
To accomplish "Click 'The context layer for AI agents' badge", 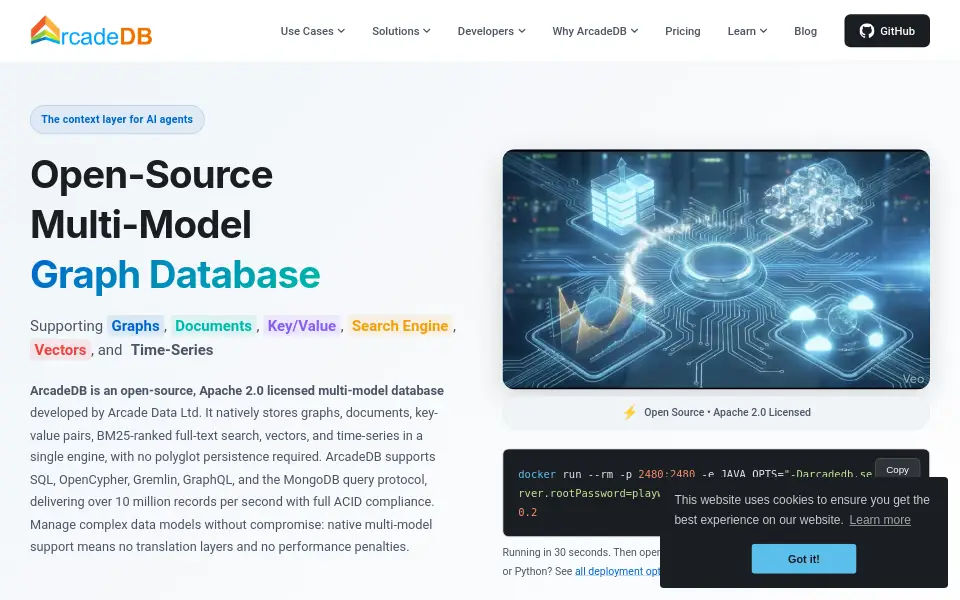I will coord(117,119).
